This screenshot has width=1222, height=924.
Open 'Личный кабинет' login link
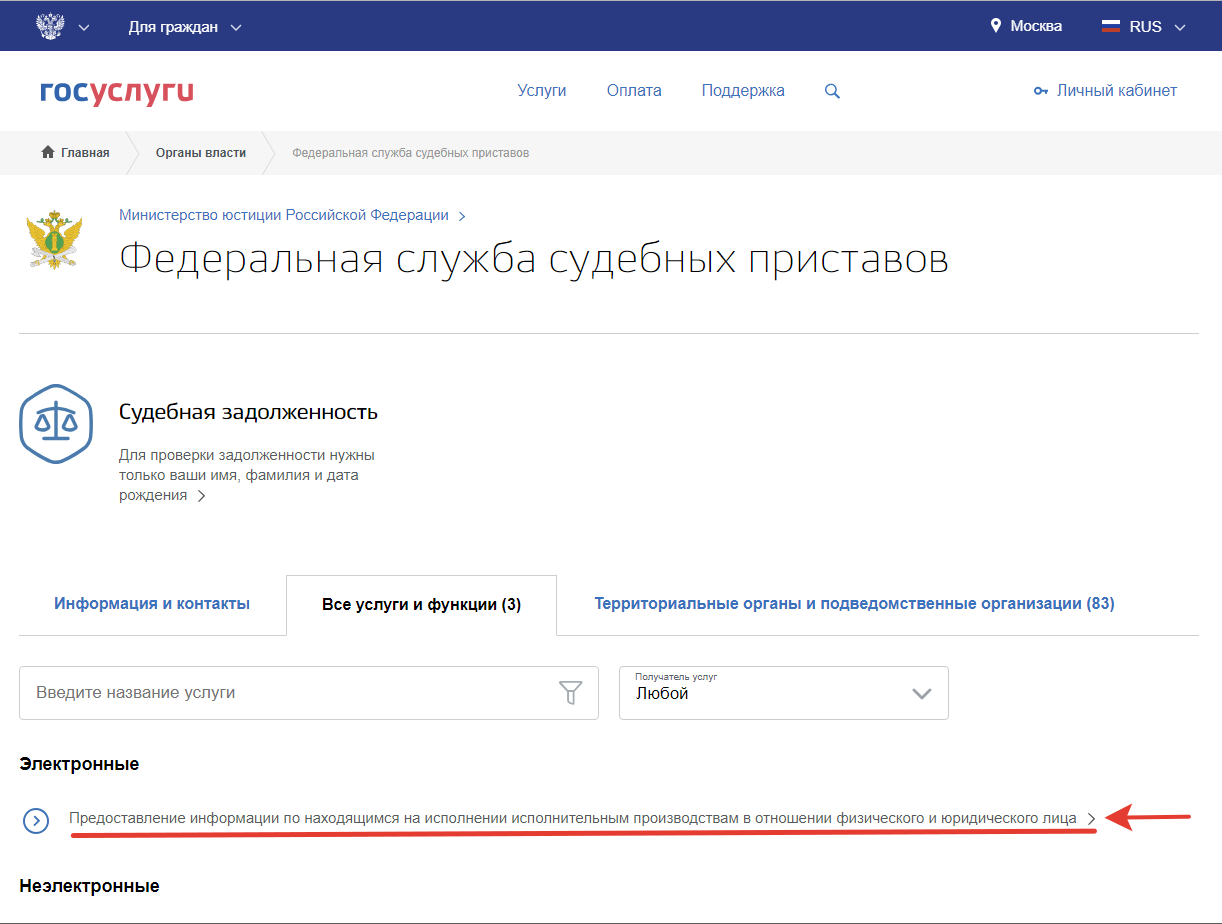click(1105, 91)
